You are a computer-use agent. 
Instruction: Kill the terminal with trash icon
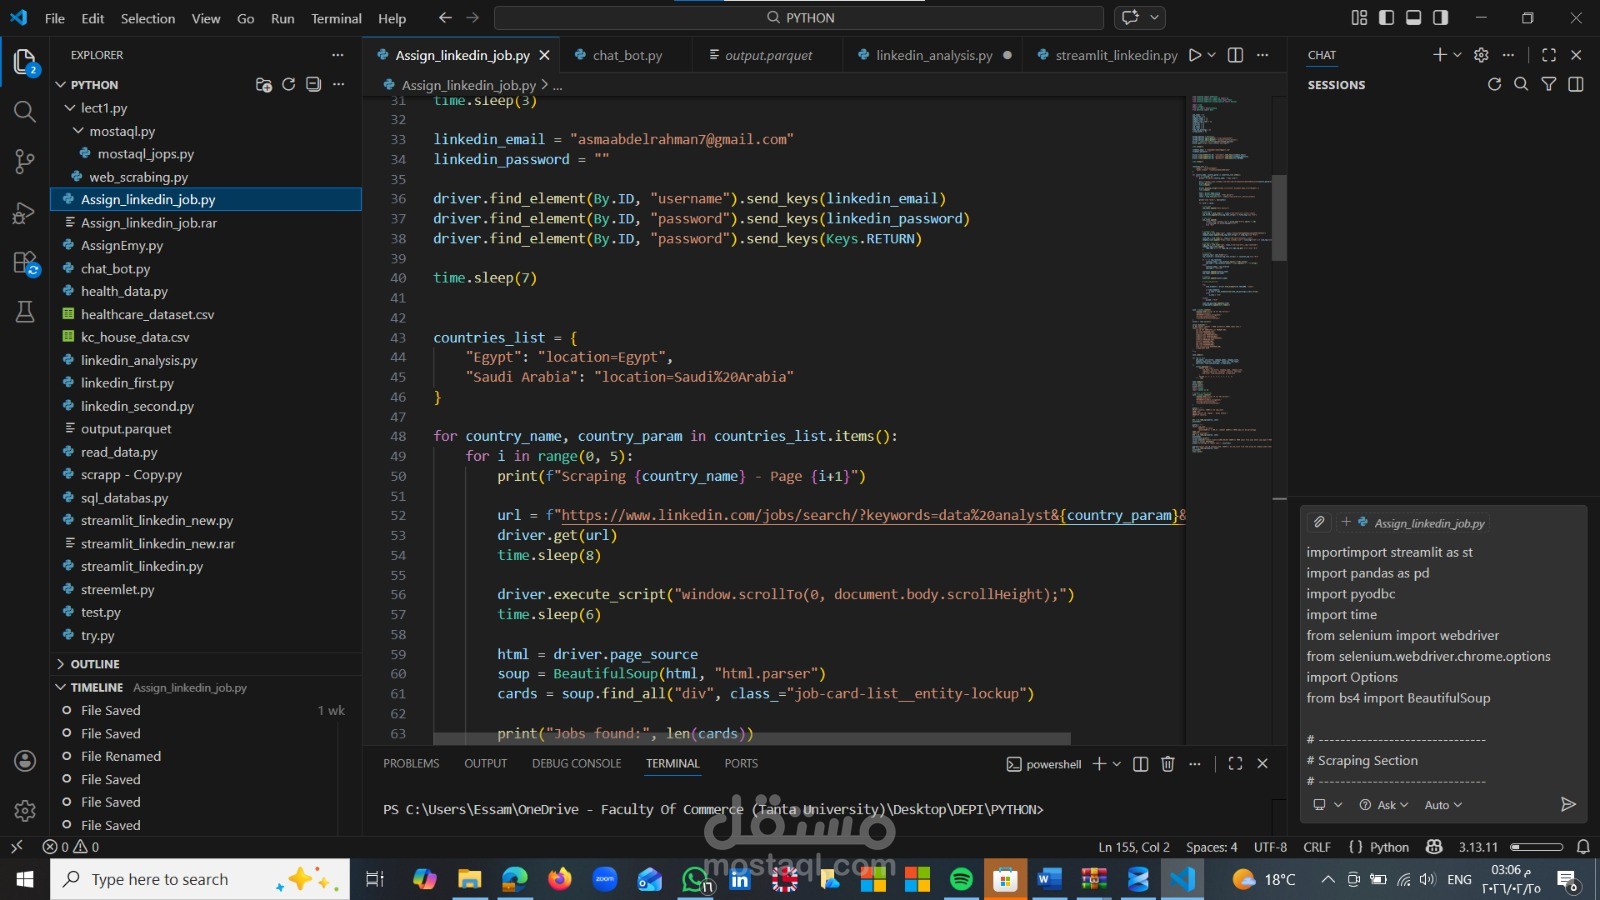[x=1167, y=764]
